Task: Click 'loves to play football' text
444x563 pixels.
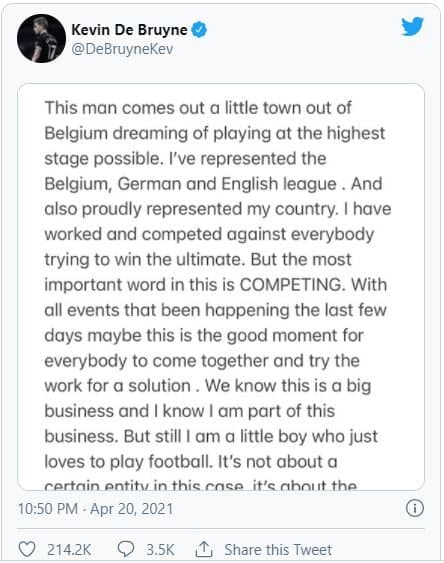Action: 128,462
